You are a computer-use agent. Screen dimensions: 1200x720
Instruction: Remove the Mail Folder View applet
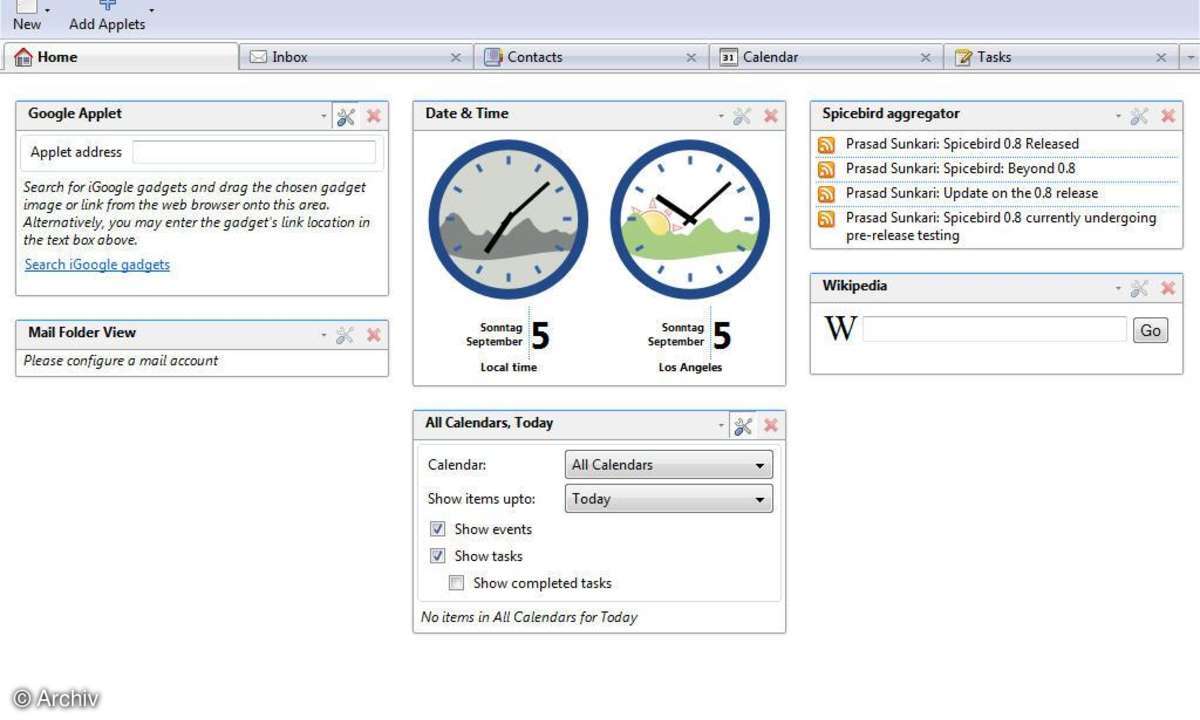[374, 335]
